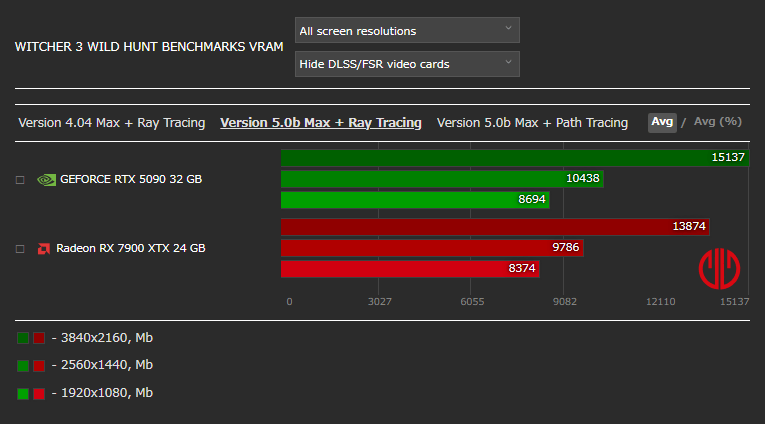Click the Avg button

662,122
